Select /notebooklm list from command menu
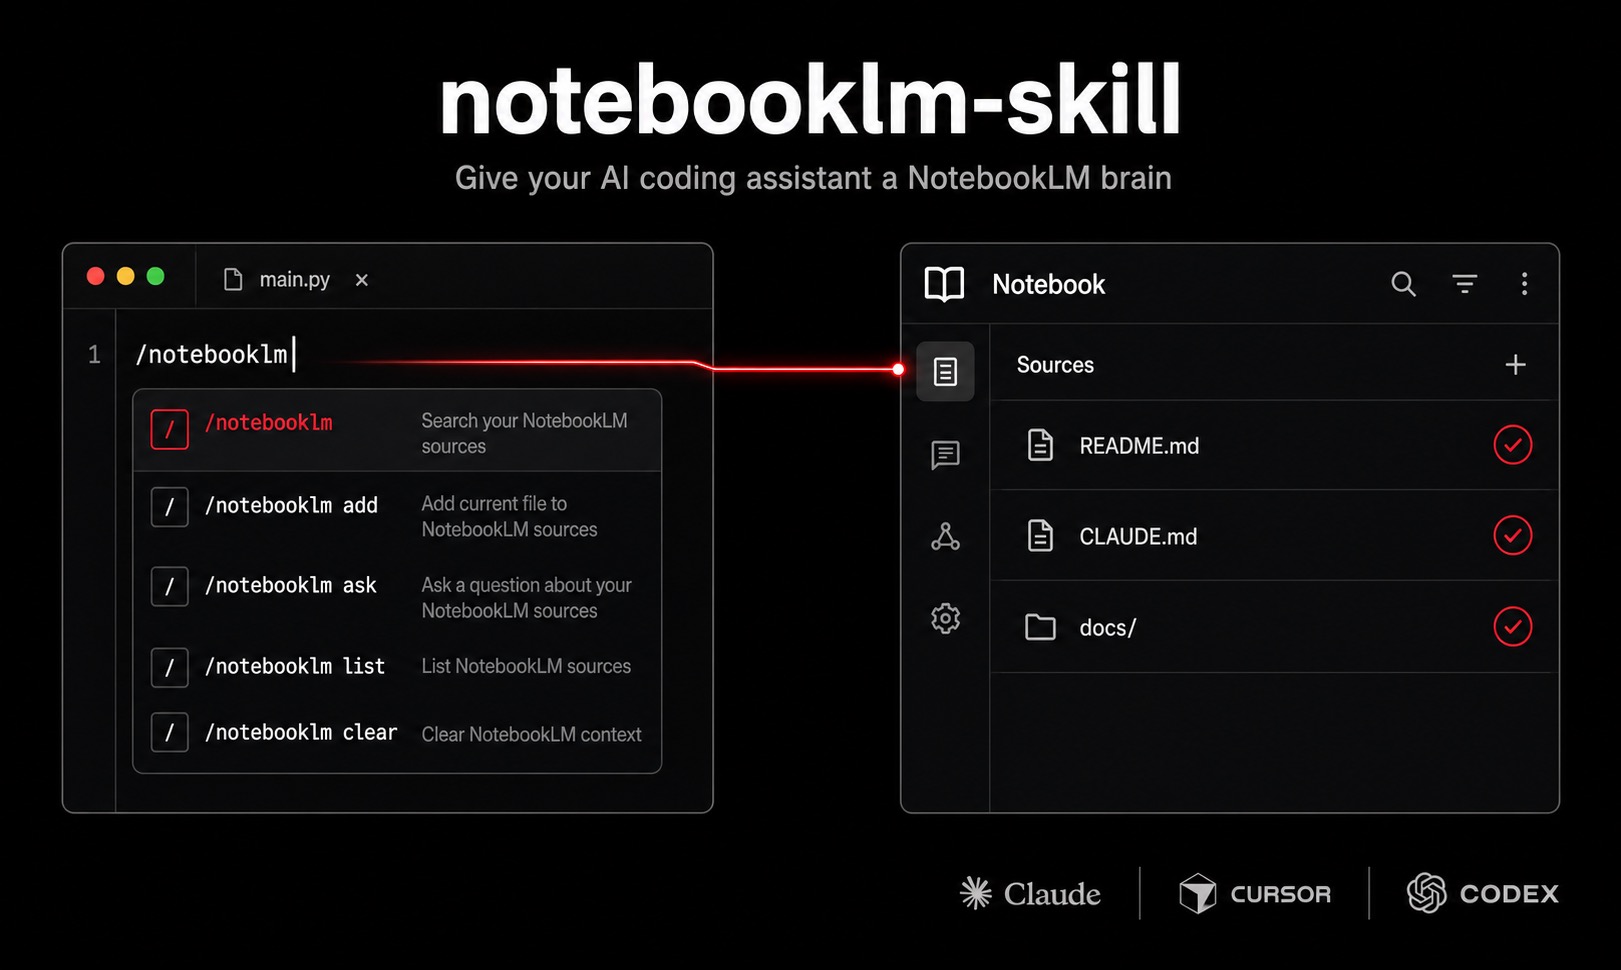The image size is (1621, 970). tap(295, 667)
